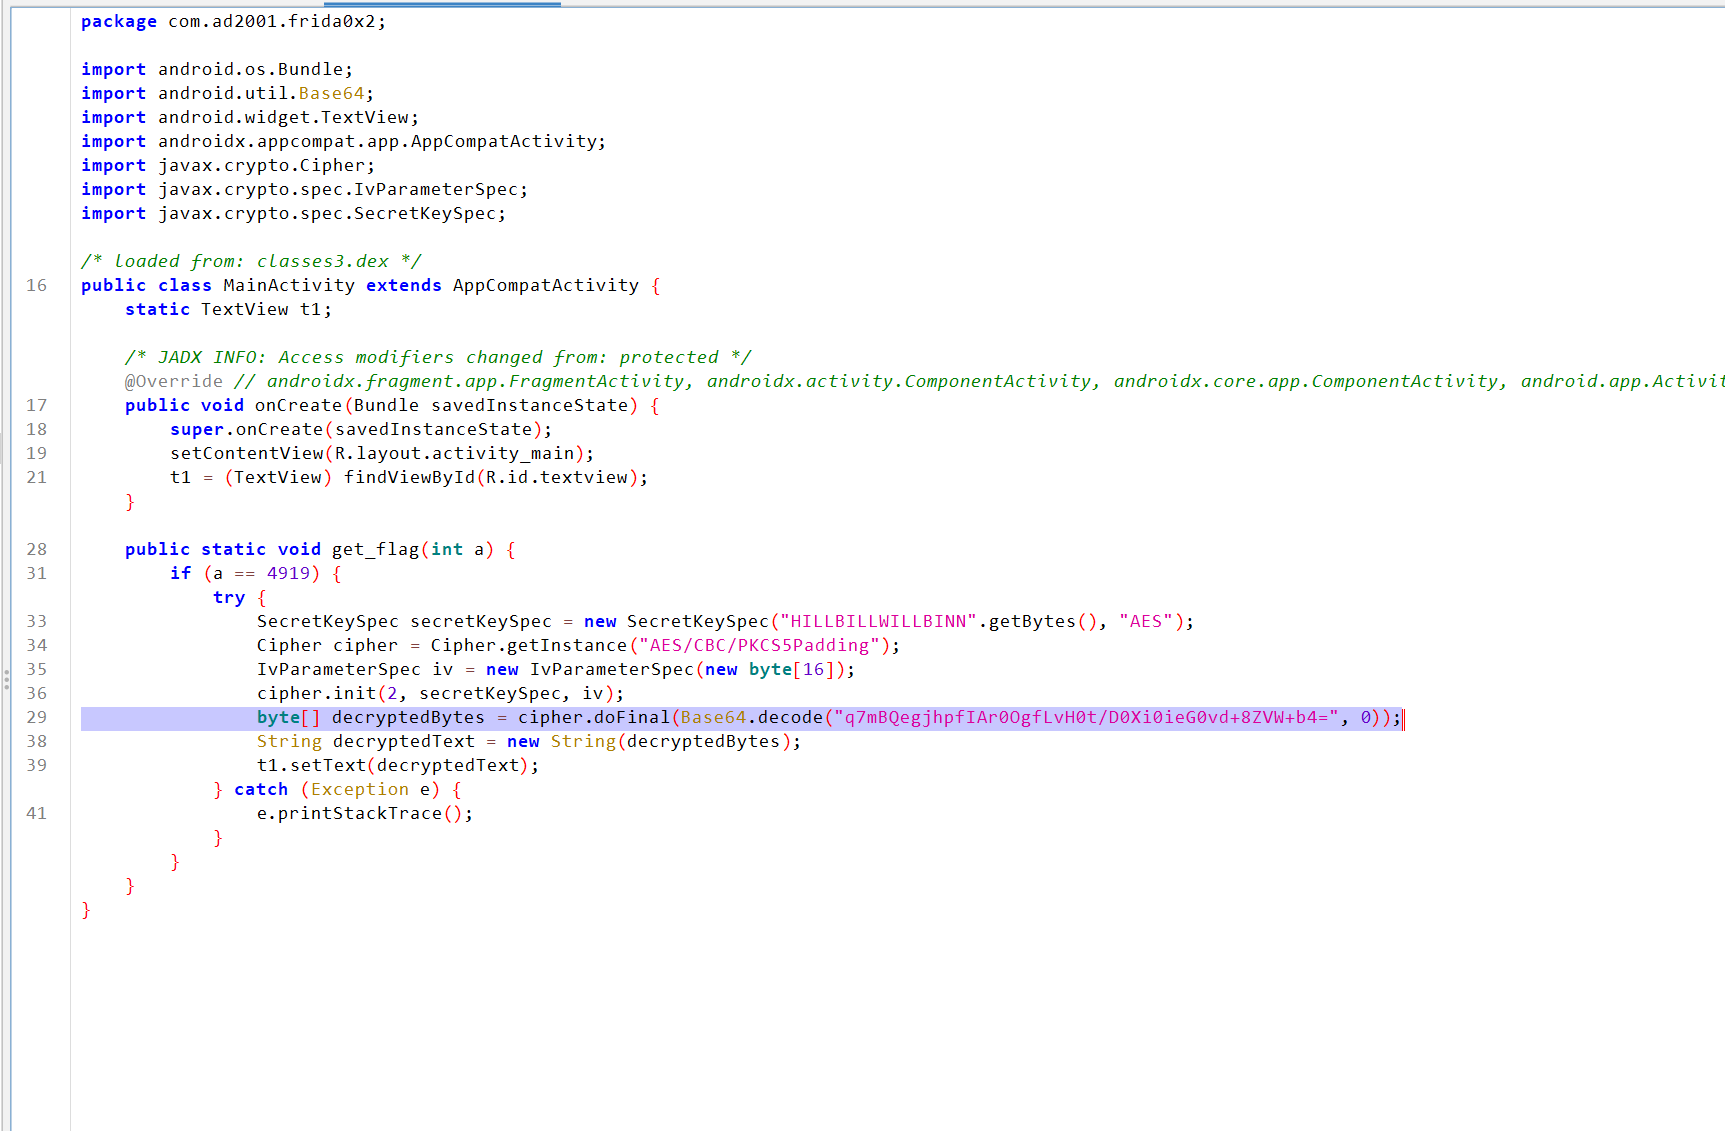Click line number 28 in the gutter
Viewport: 1725px width, 1131px height.
37,549
